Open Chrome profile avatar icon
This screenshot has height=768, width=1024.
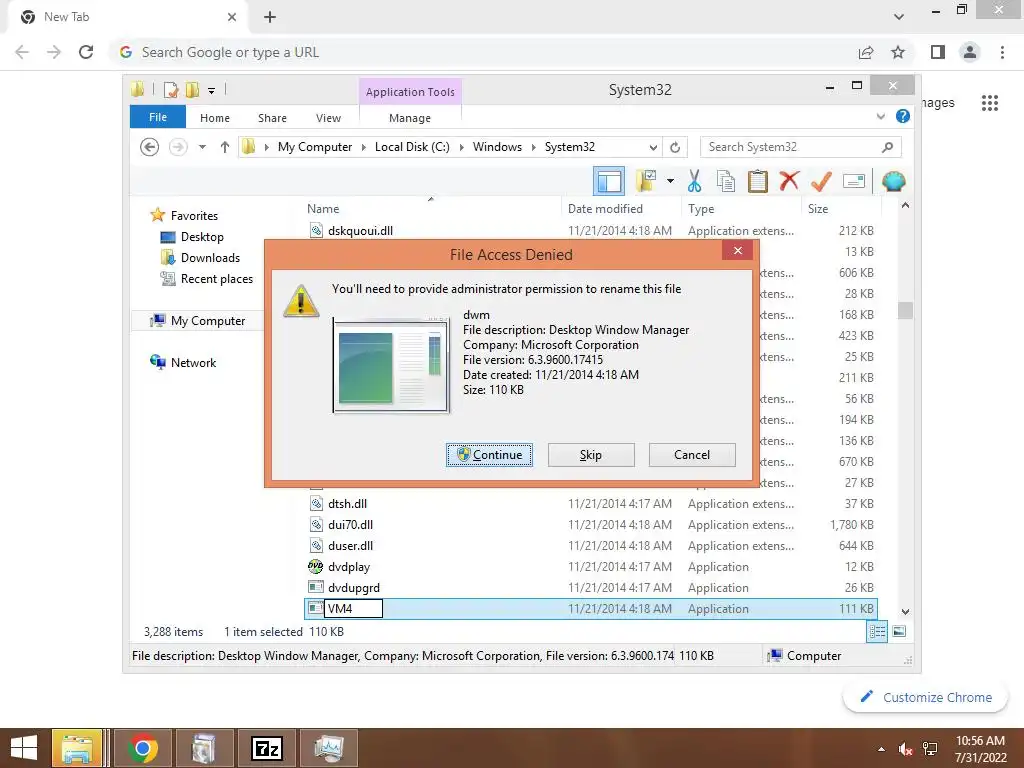coord(970,52)
